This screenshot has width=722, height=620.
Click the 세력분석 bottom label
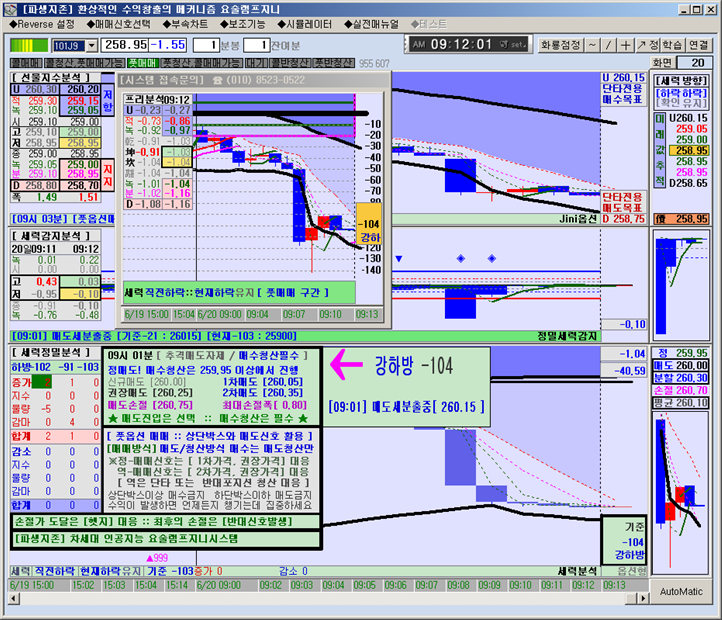coord(577,571)
